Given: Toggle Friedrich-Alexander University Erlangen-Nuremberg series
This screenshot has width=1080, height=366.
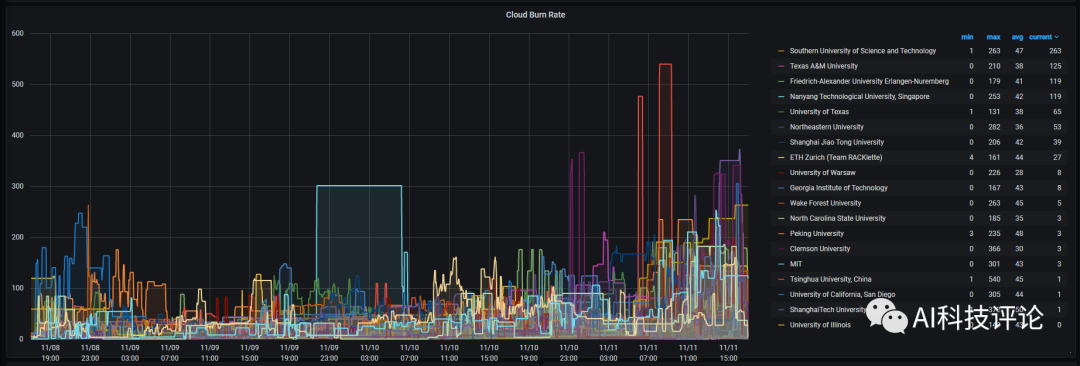Looking at the screenshot, I should [x=869, y=81].
